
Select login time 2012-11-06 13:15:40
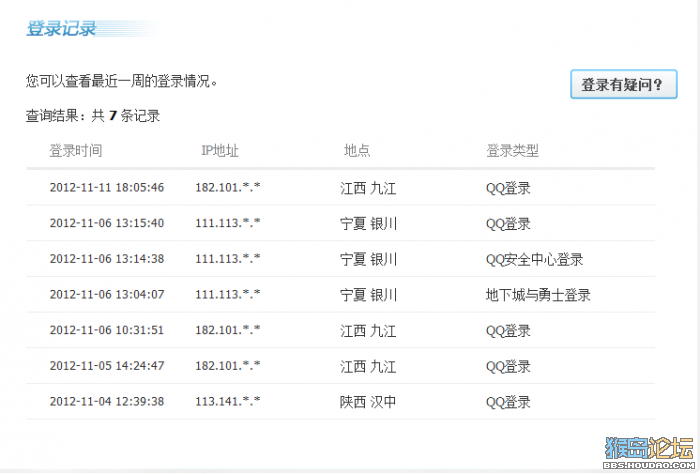[107, 223]
